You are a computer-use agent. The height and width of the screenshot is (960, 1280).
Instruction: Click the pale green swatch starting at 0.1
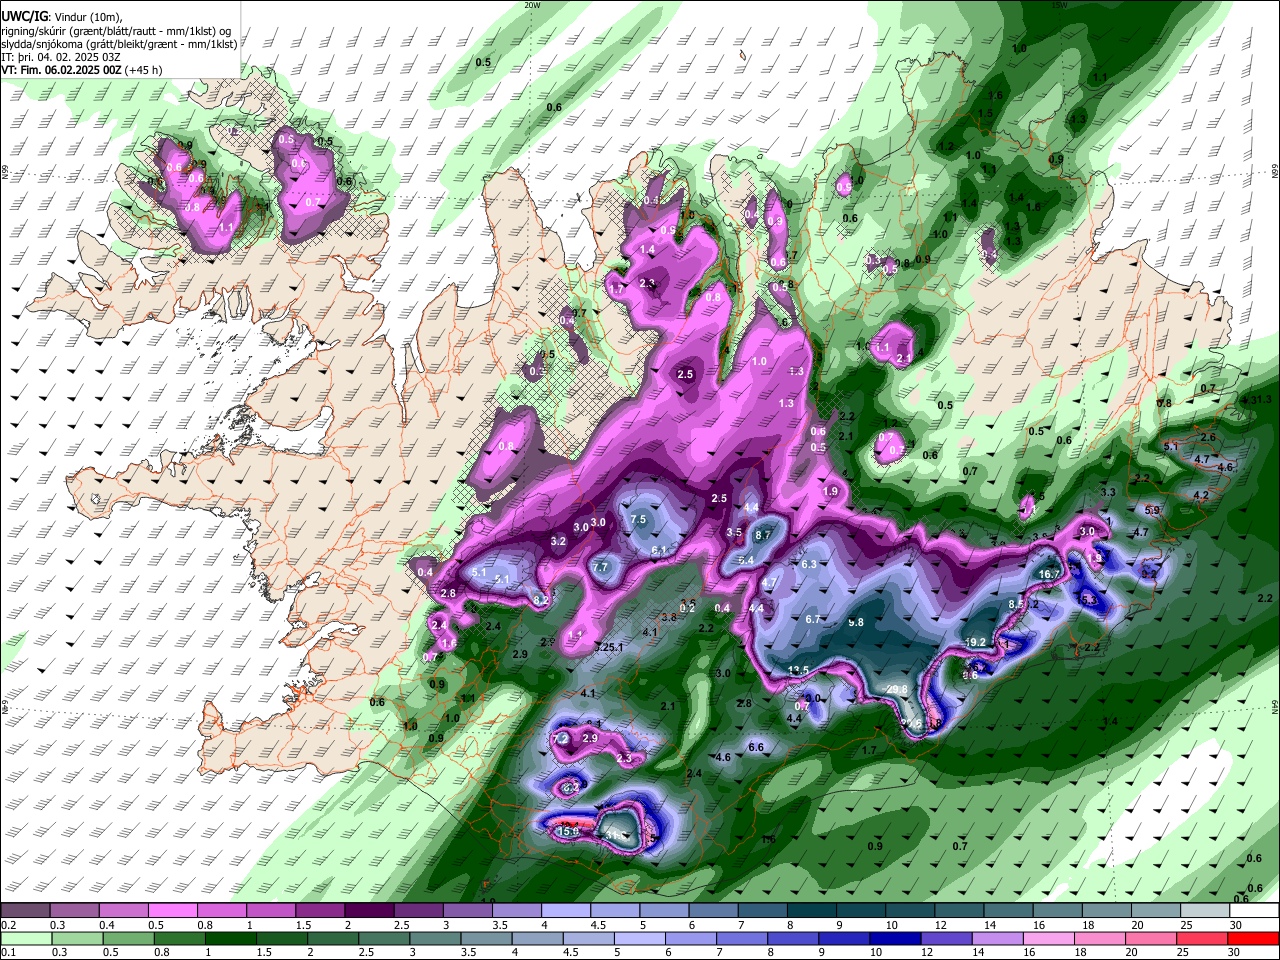[x=25, y=938]
